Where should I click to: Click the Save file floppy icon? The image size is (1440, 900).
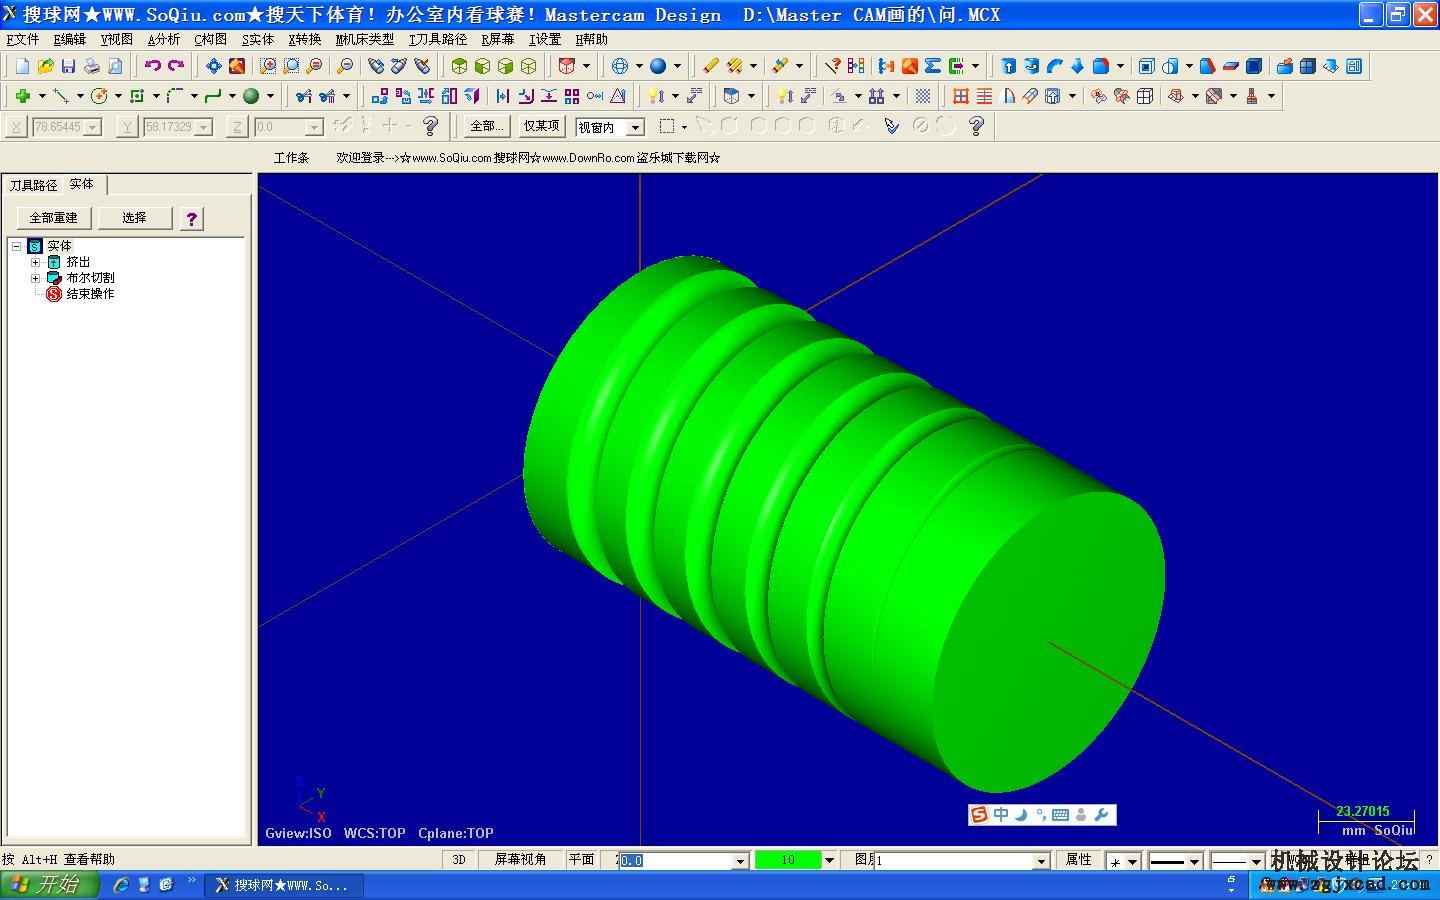click(68, 66)
